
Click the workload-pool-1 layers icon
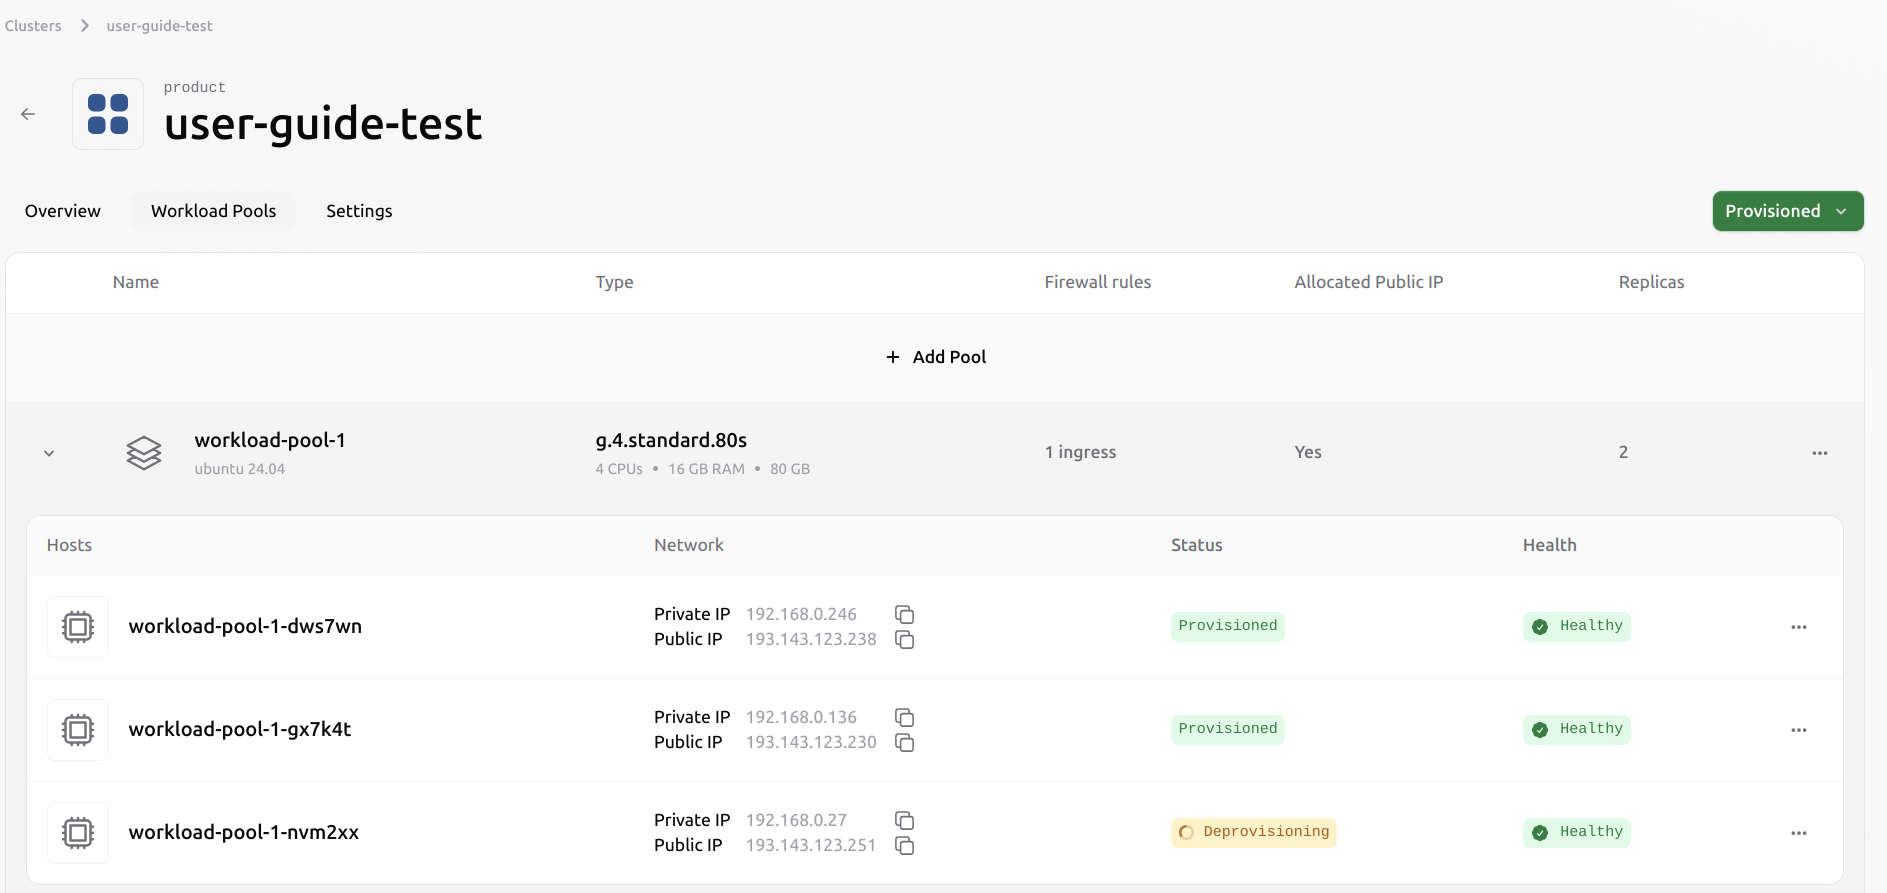coord(144,453)
